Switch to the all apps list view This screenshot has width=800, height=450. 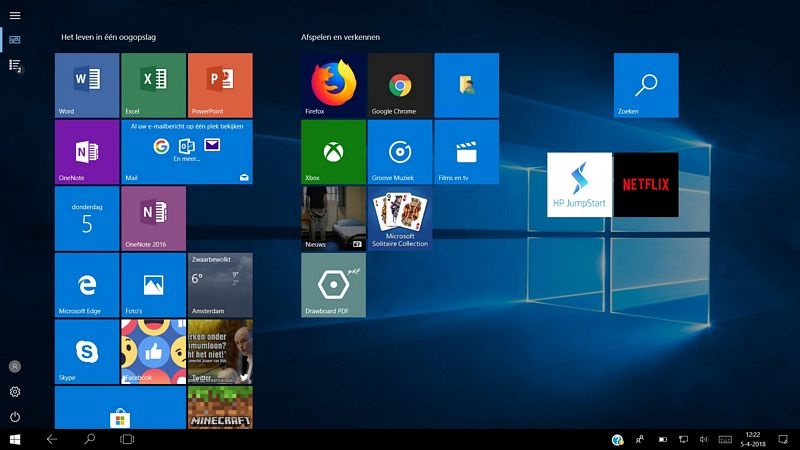(x=15, y=65)
